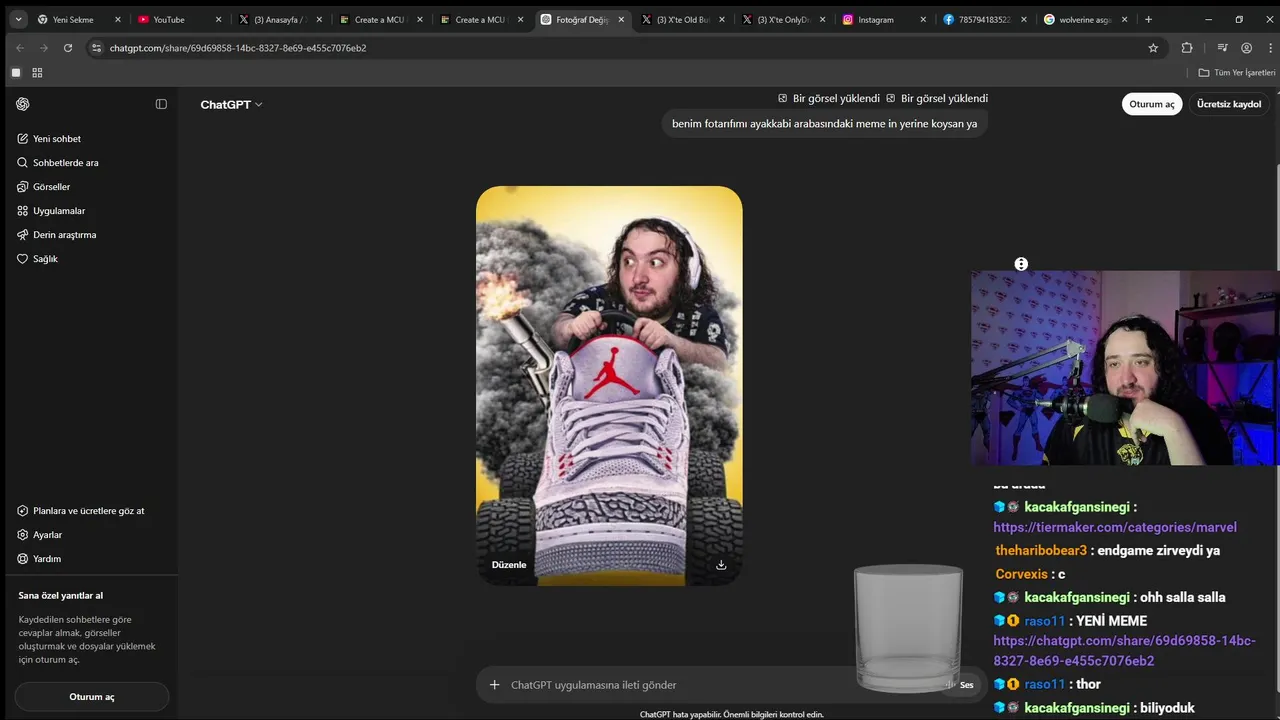Click the webcam overlay options dots
This screenshot has width=1280, height=720.
coord(1021,264)
